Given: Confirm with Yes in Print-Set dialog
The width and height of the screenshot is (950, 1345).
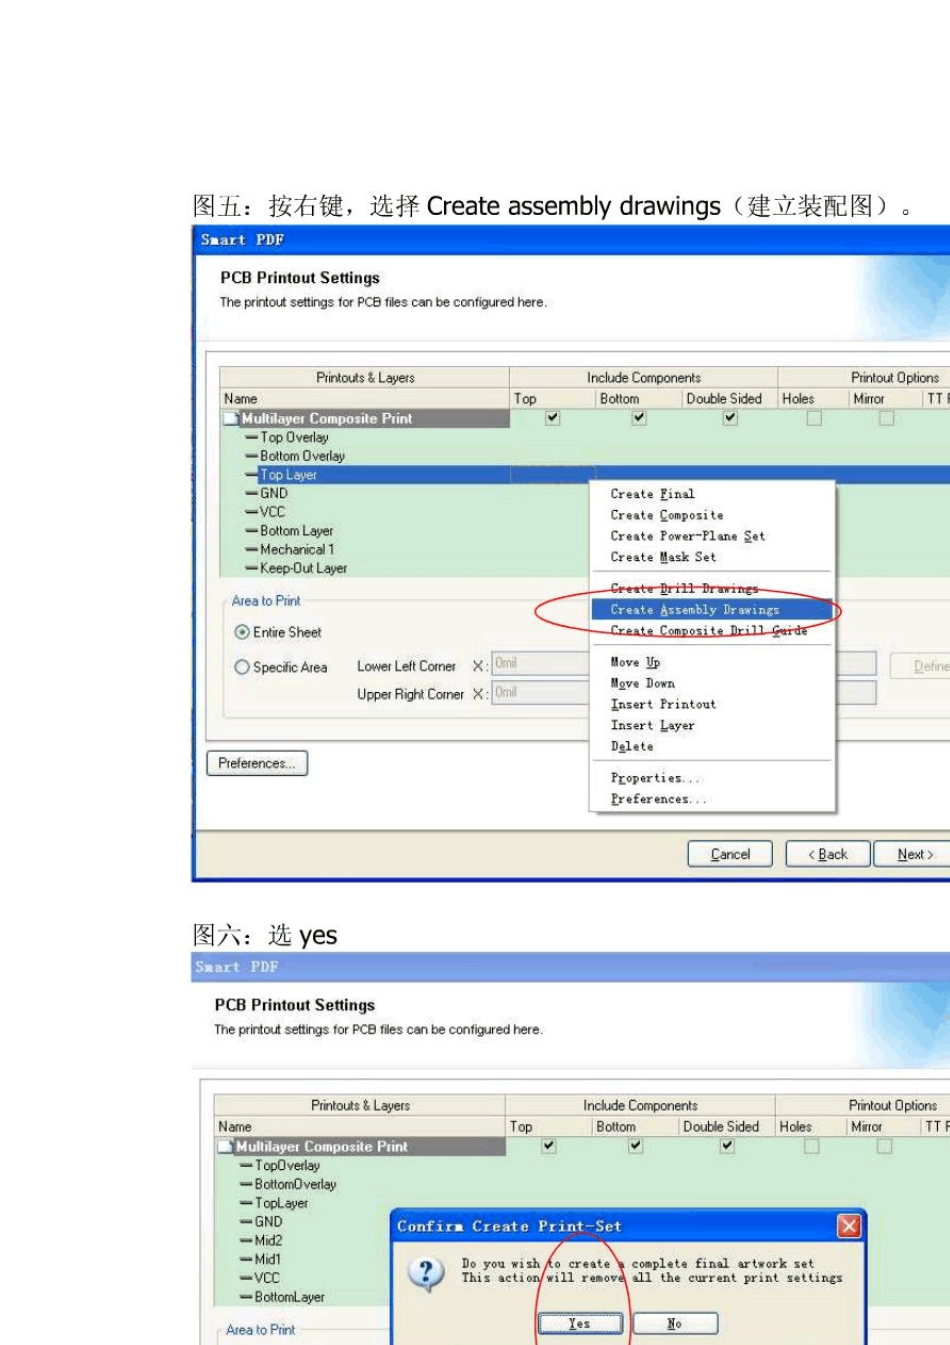Looking at the screenshot, I should pos(580,1323).
